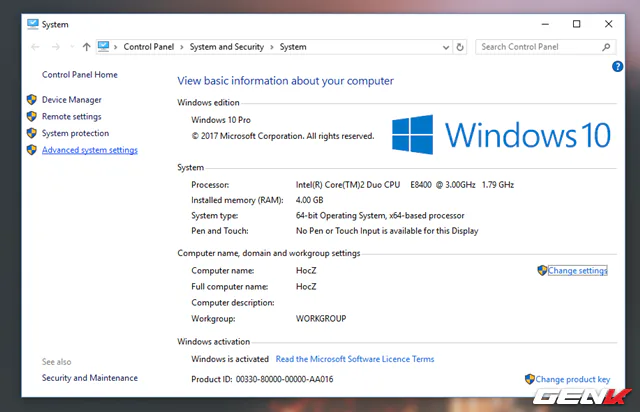640x412 pixels.
Task: Refresh the System page
Action: (x=460, y=47)
